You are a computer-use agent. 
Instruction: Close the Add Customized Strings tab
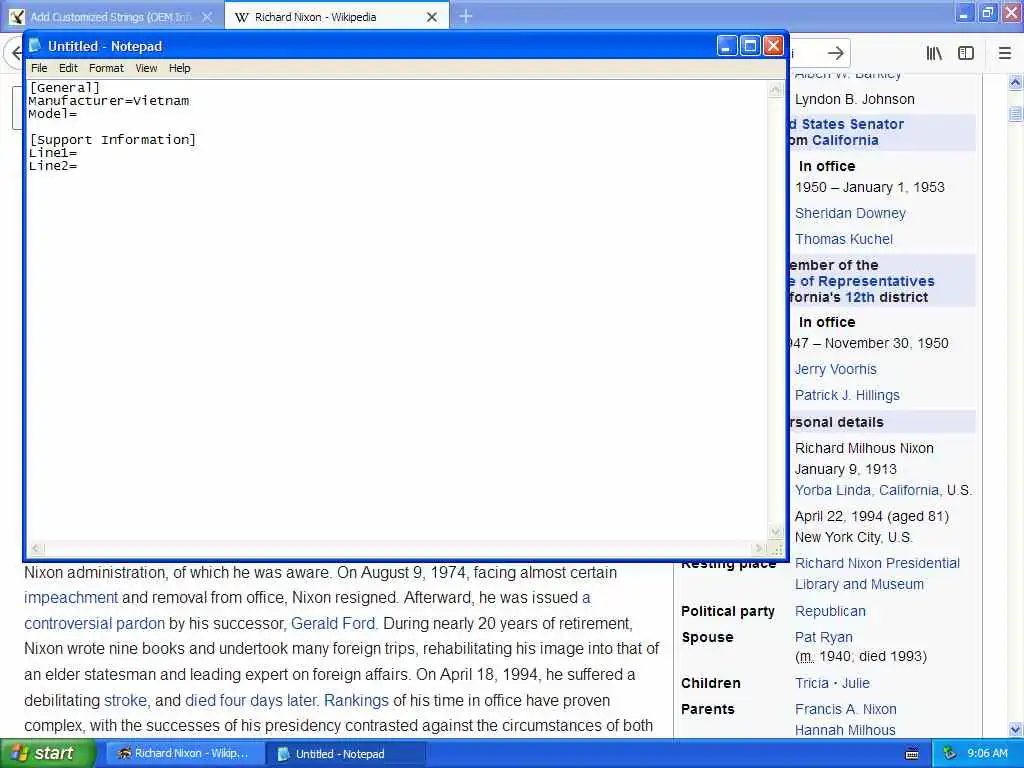point(207,17)
